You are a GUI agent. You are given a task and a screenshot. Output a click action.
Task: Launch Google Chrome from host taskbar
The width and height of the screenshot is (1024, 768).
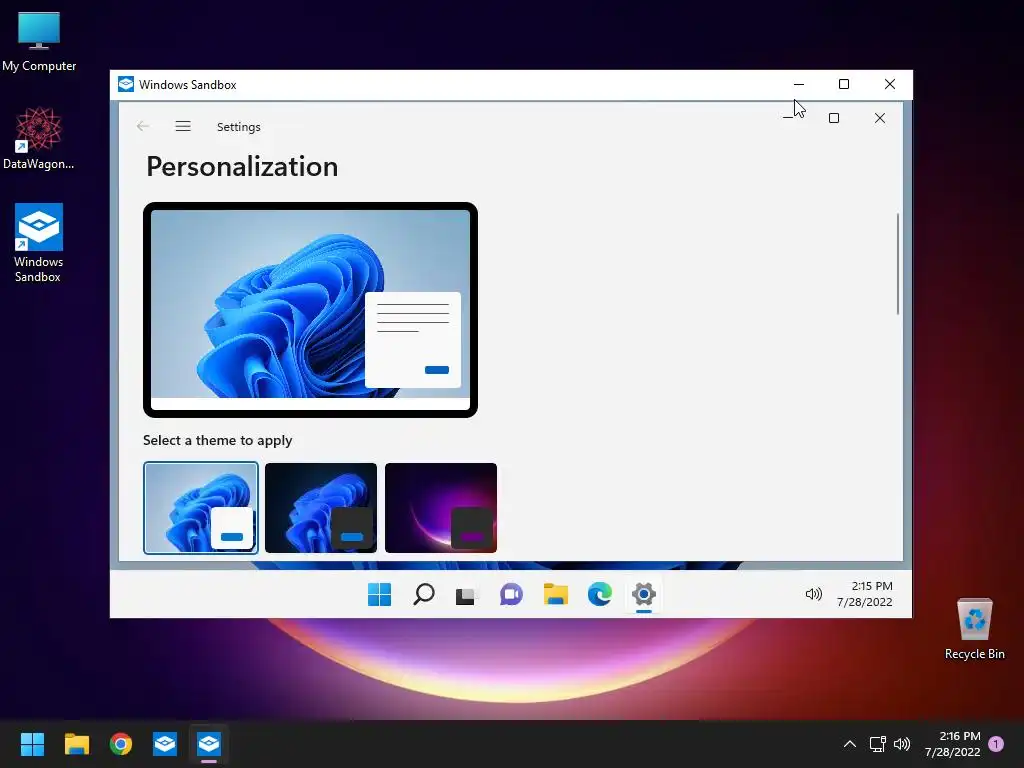(121, 744)
